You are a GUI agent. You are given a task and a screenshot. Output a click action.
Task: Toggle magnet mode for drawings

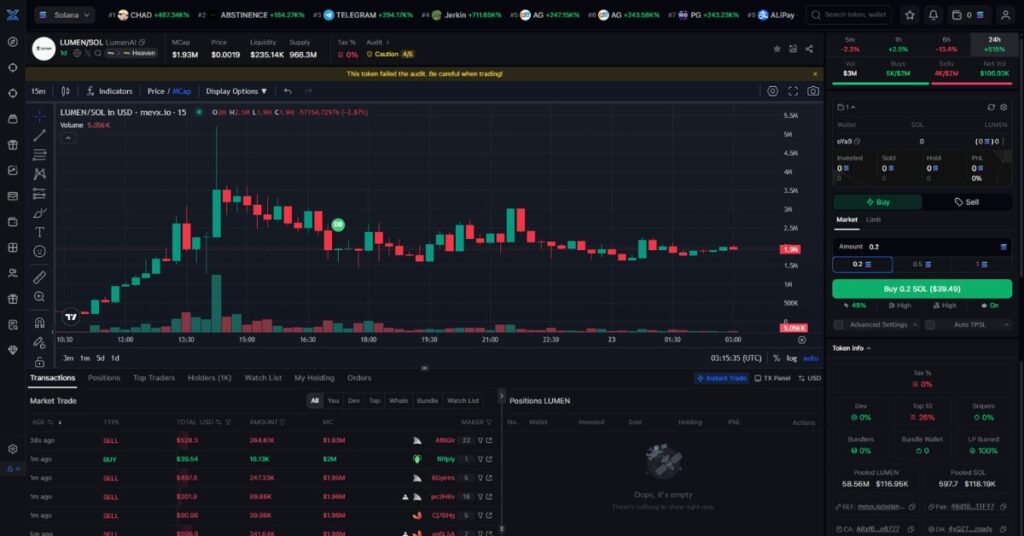click(39, 323)
